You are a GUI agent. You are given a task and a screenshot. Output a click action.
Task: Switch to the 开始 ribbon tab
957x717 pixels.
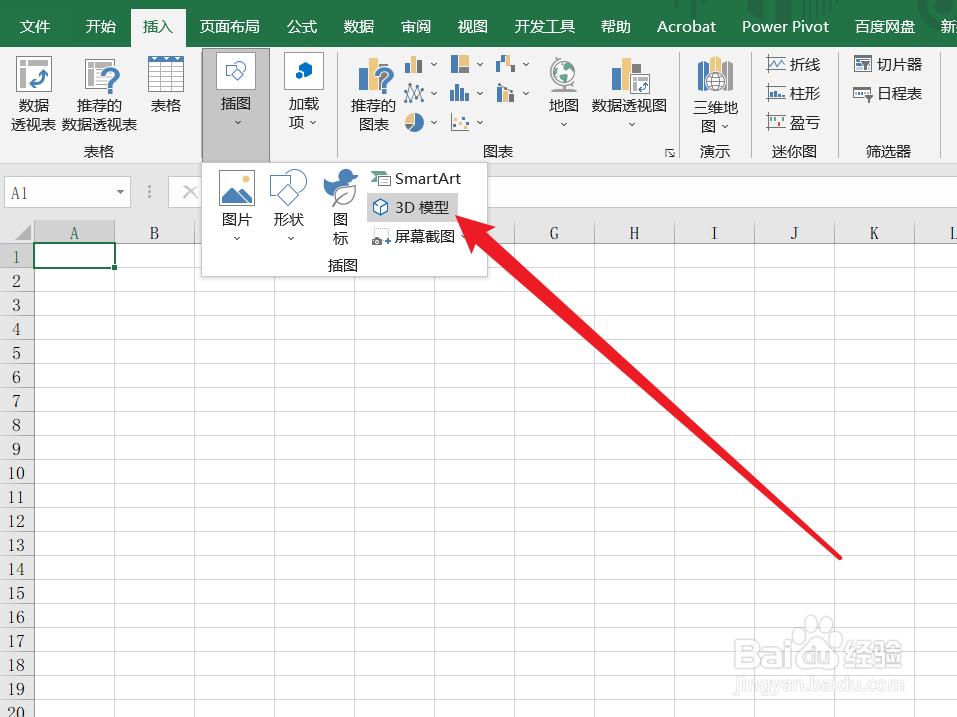pyautogui.click(x=99, y=26)
